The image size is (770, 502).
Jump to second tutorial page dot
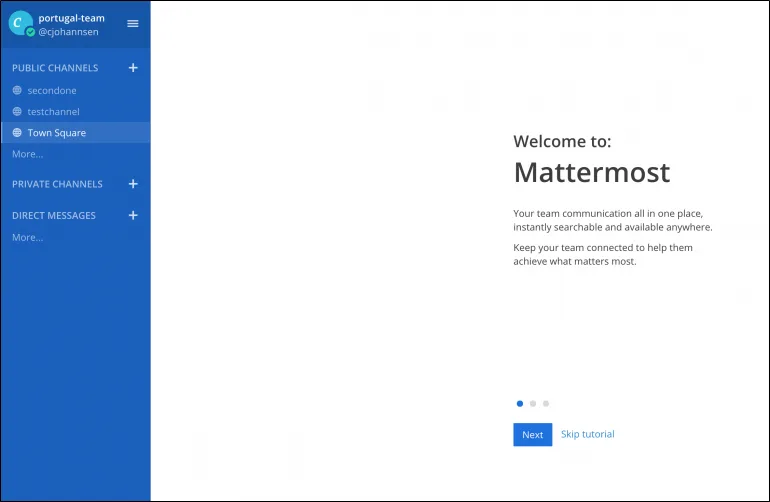[533, 404]
